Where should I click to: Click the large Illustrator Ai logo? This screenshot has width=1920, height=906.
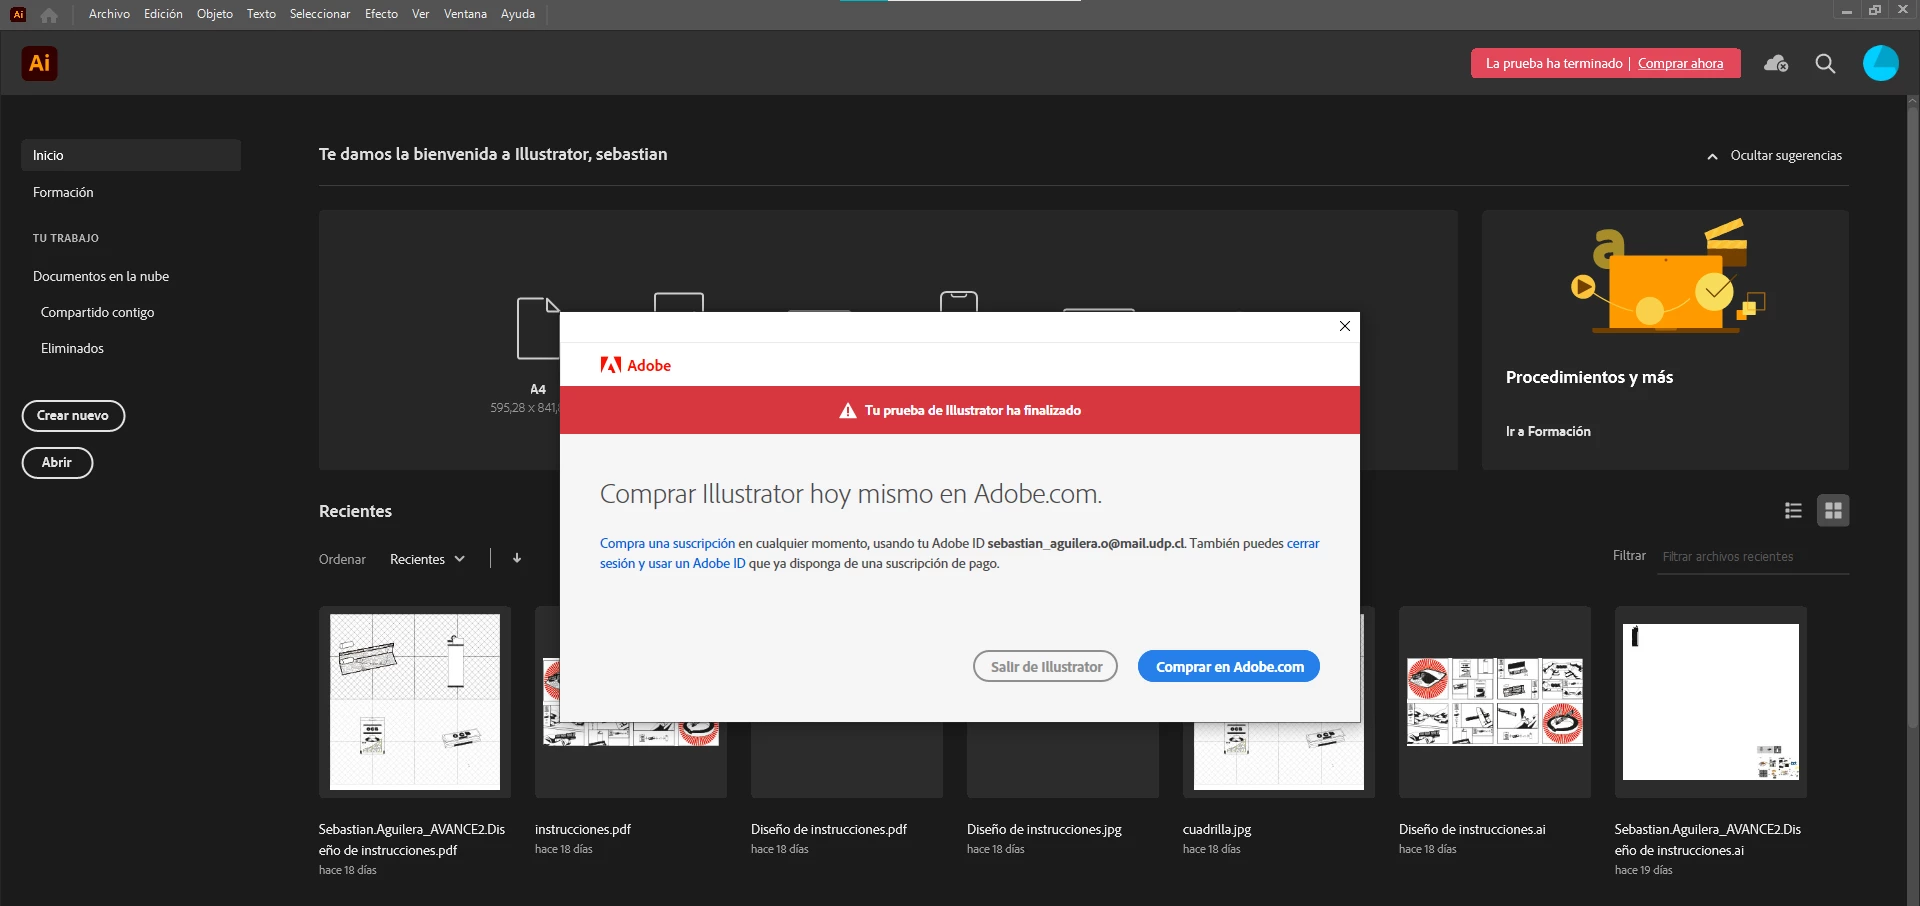pos(39,63)
